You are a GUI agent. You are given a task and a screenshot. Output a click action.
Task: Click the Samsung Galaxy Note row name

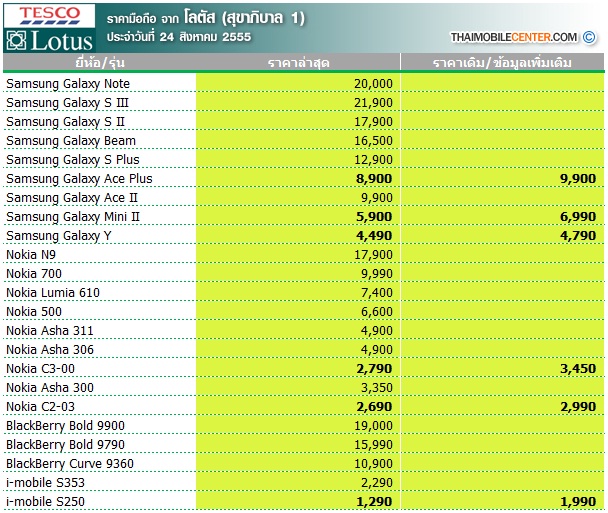coord(68,84)
